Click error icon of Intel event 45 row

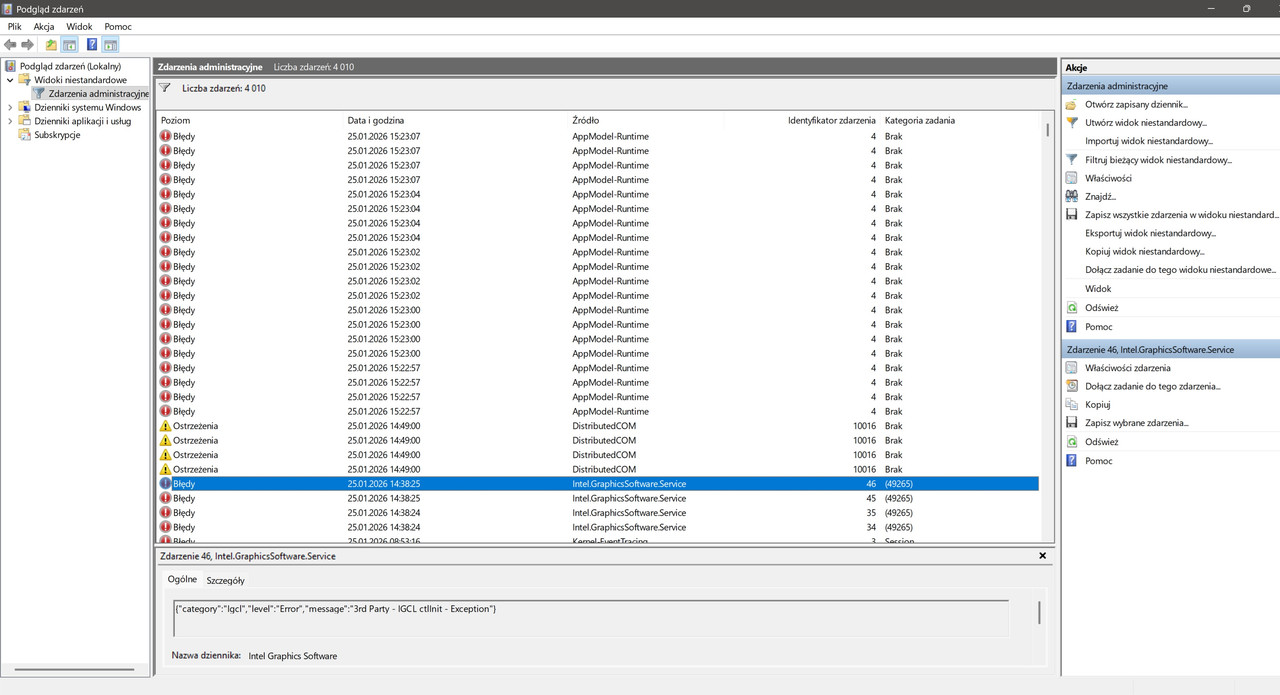(165, 498)
